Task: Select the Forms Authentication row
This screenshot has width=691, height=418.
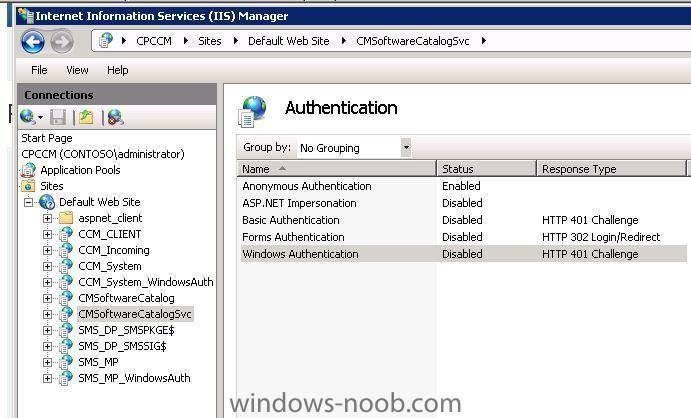Action: click(464, 237)
